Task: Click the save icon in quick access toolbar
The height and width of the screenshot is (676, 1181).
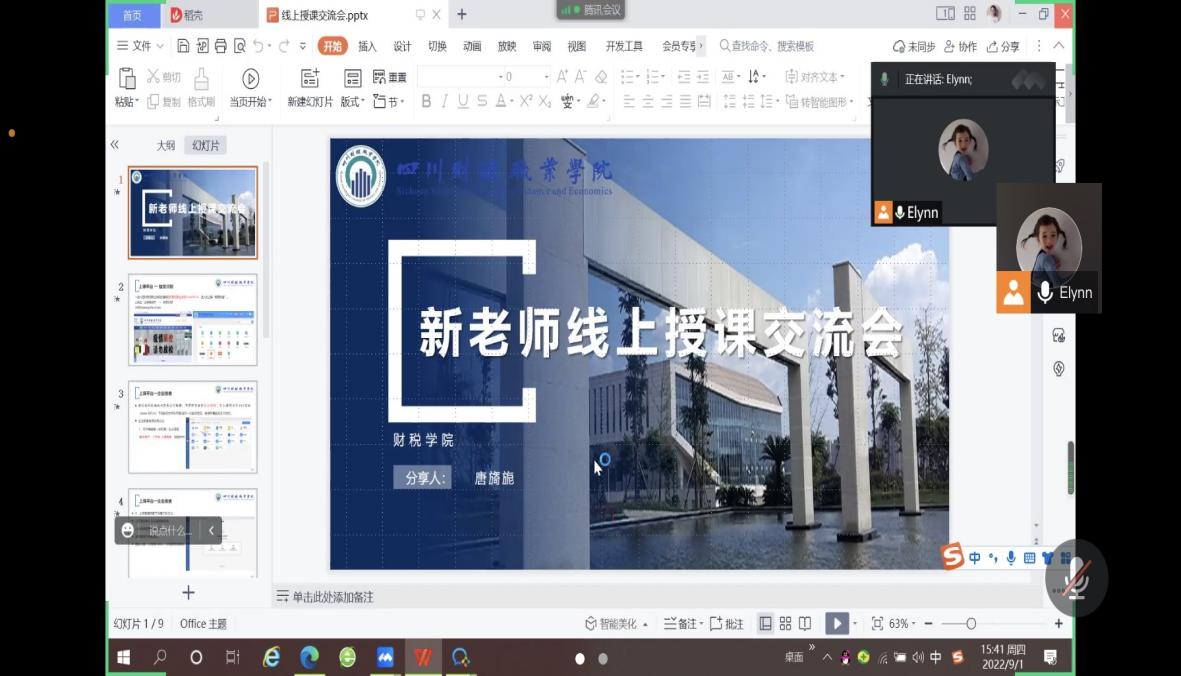Action: [183, 46]
